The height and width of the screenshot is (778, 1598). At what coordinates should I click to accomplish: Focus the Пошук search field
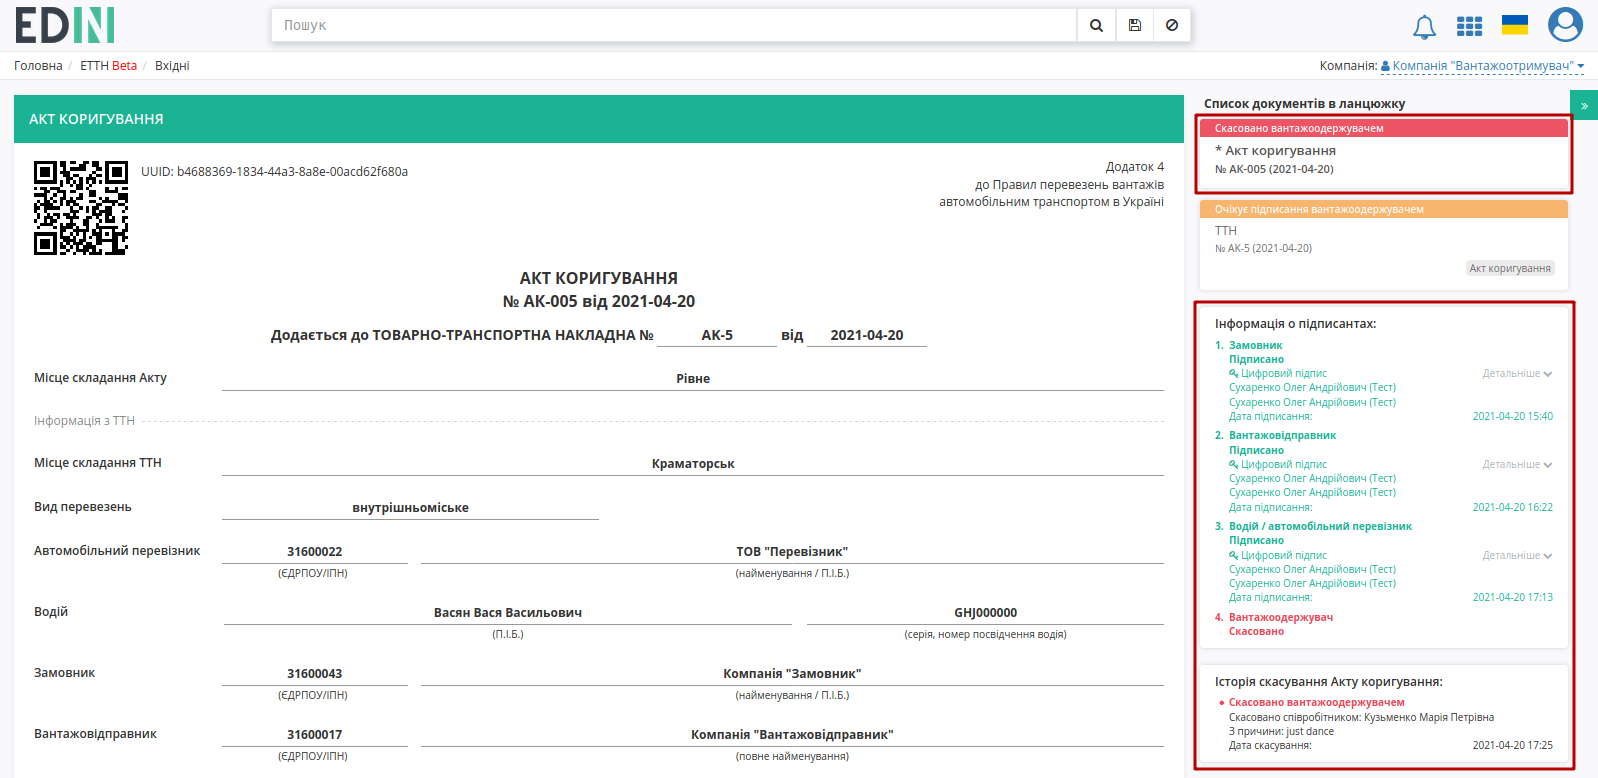coord(674,26)
